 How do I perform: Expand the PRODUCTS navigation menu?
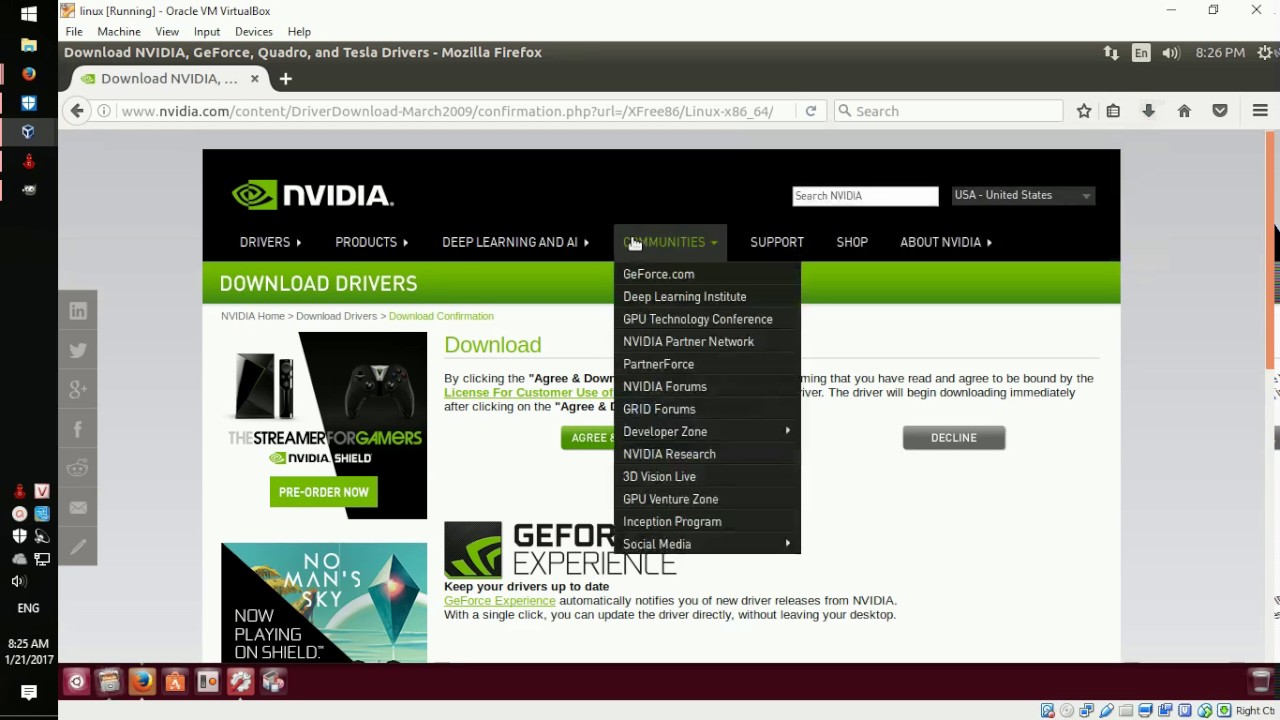[371, 242]
